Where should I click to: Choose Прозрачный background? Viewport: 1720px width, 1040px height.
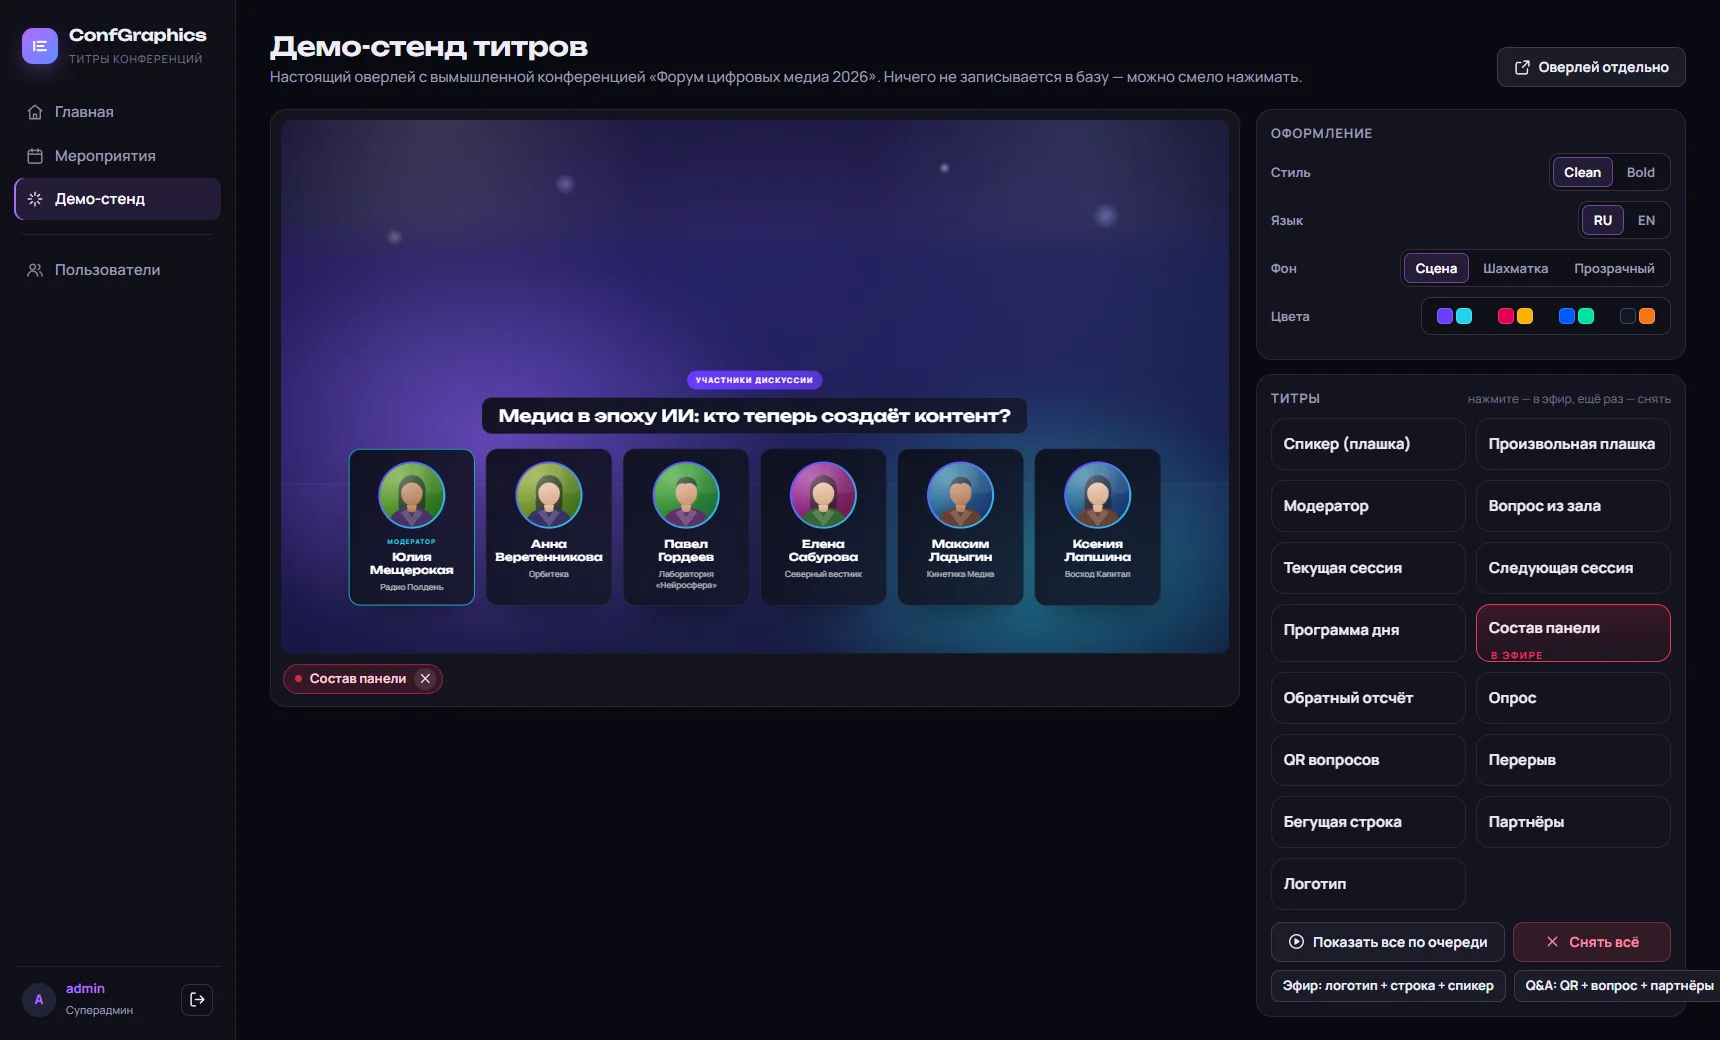pyautogui.click(x=1614, y=268)
